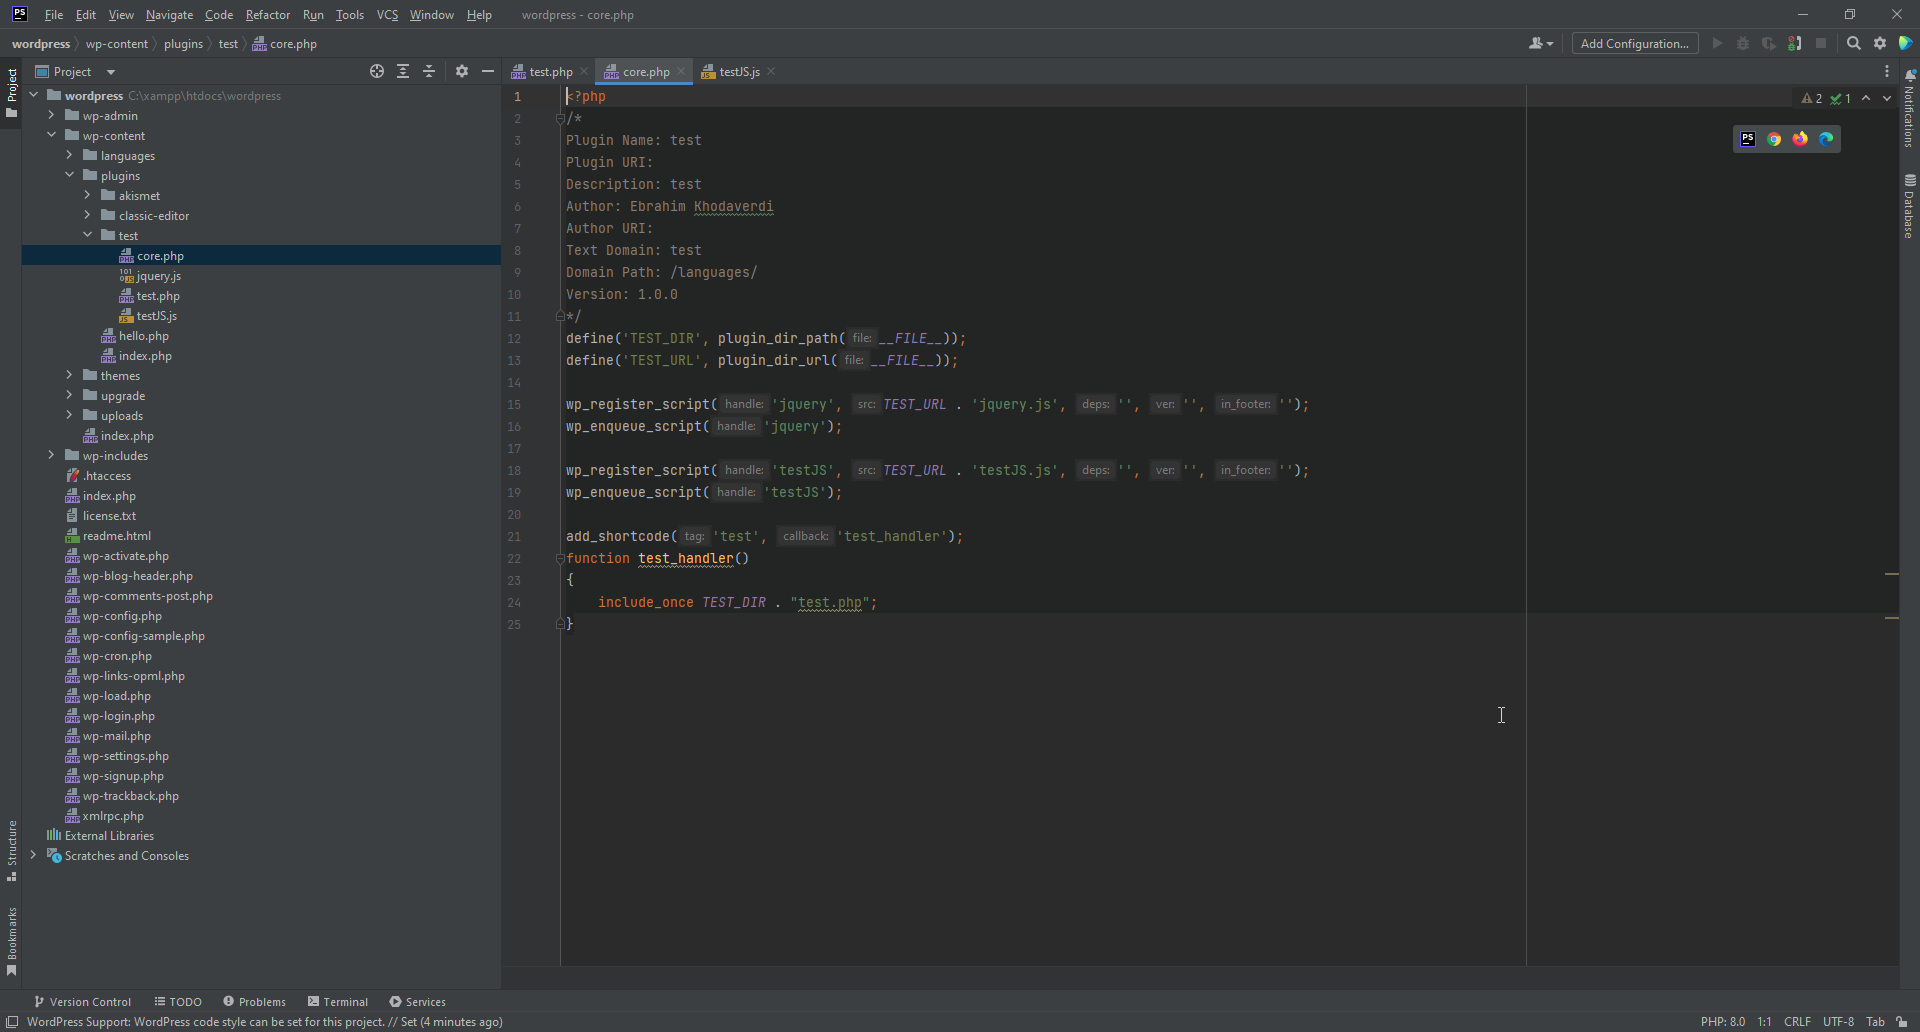1920x1032 pixels.
Task: Collapse the wp-content folder
Action: click(52, 135)
